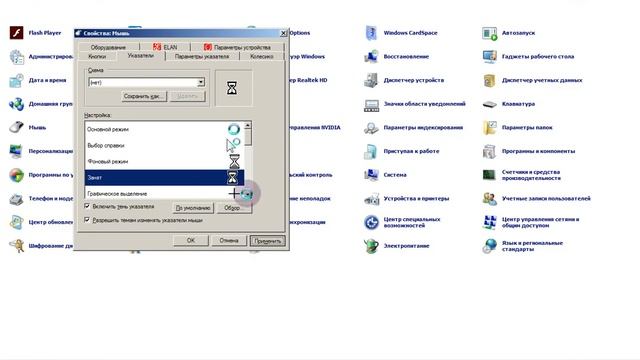Click the pointer list scrollbar thumb
Screen dimensions: 640x360
pos(248,138)
